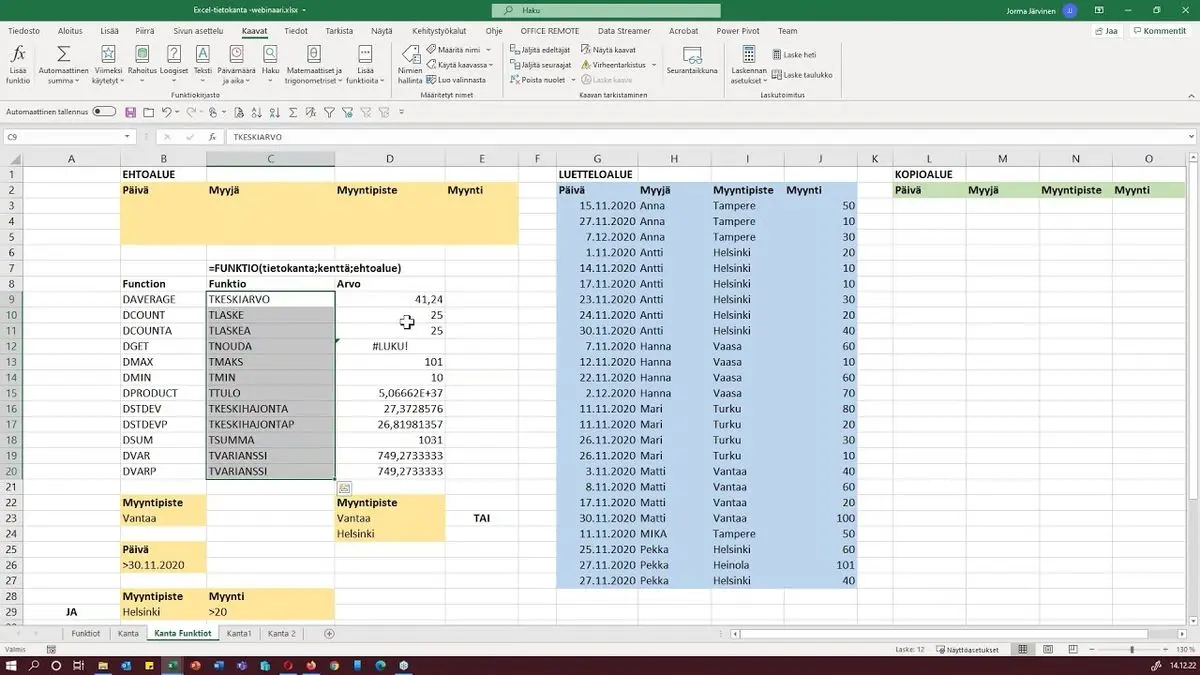The height and width of the screenshot is (675, 1200).
Task: Open the Lisää funktio dialog
Action: pos(17,63)
